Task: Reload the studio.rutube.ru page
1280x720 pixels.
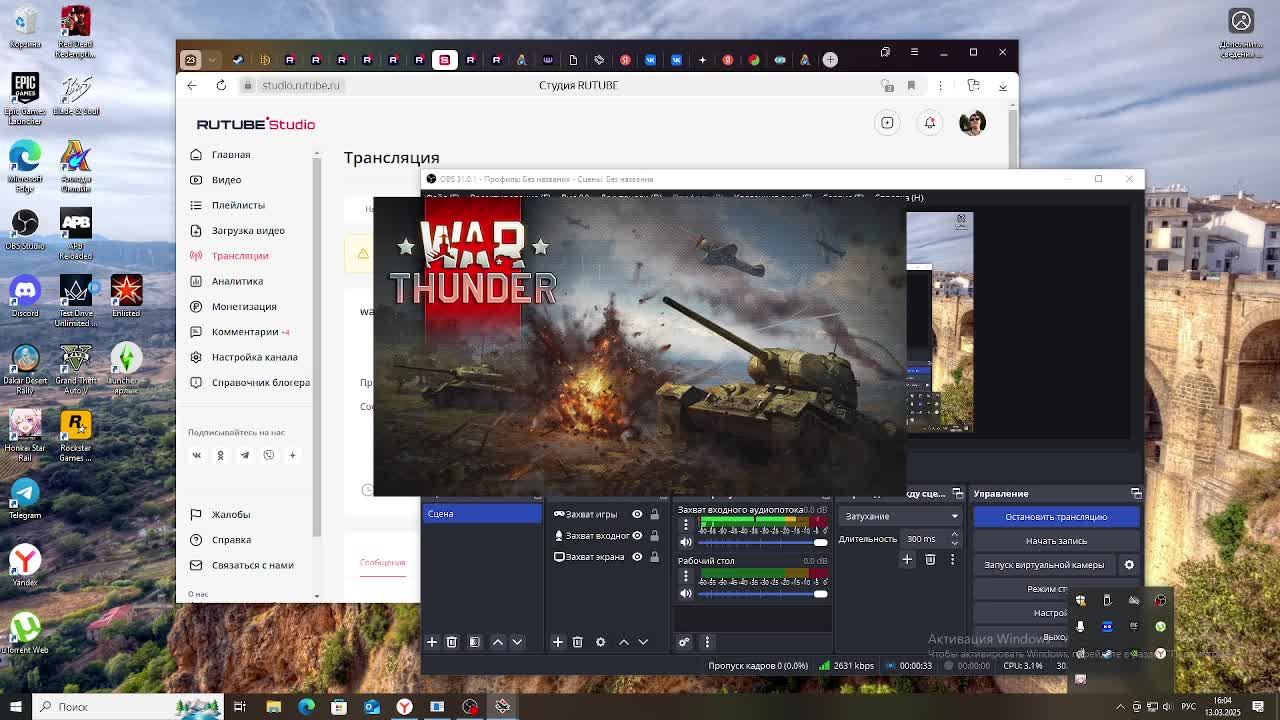Action: (x=221, y=85)
